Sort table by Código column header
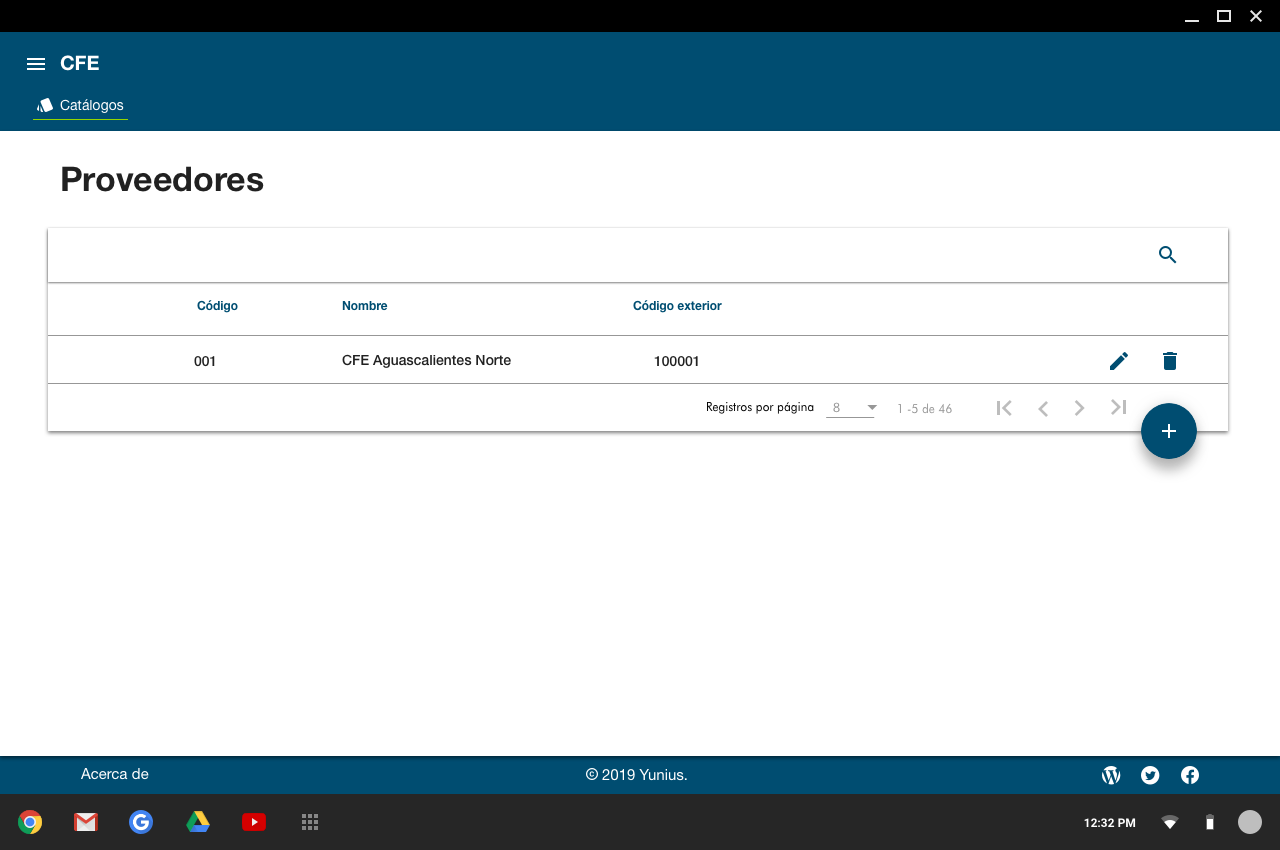 coord(217,306)
